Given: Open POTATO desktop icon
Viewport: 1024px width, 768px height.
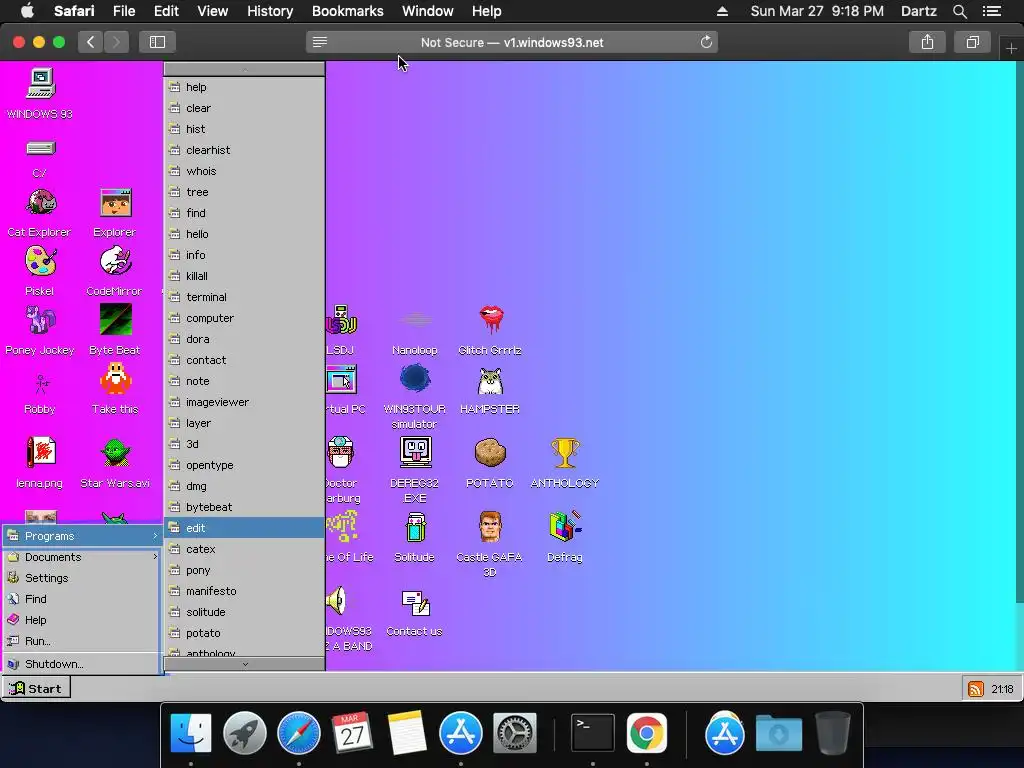Looking at the screenshot, I should tap(490, 463).
